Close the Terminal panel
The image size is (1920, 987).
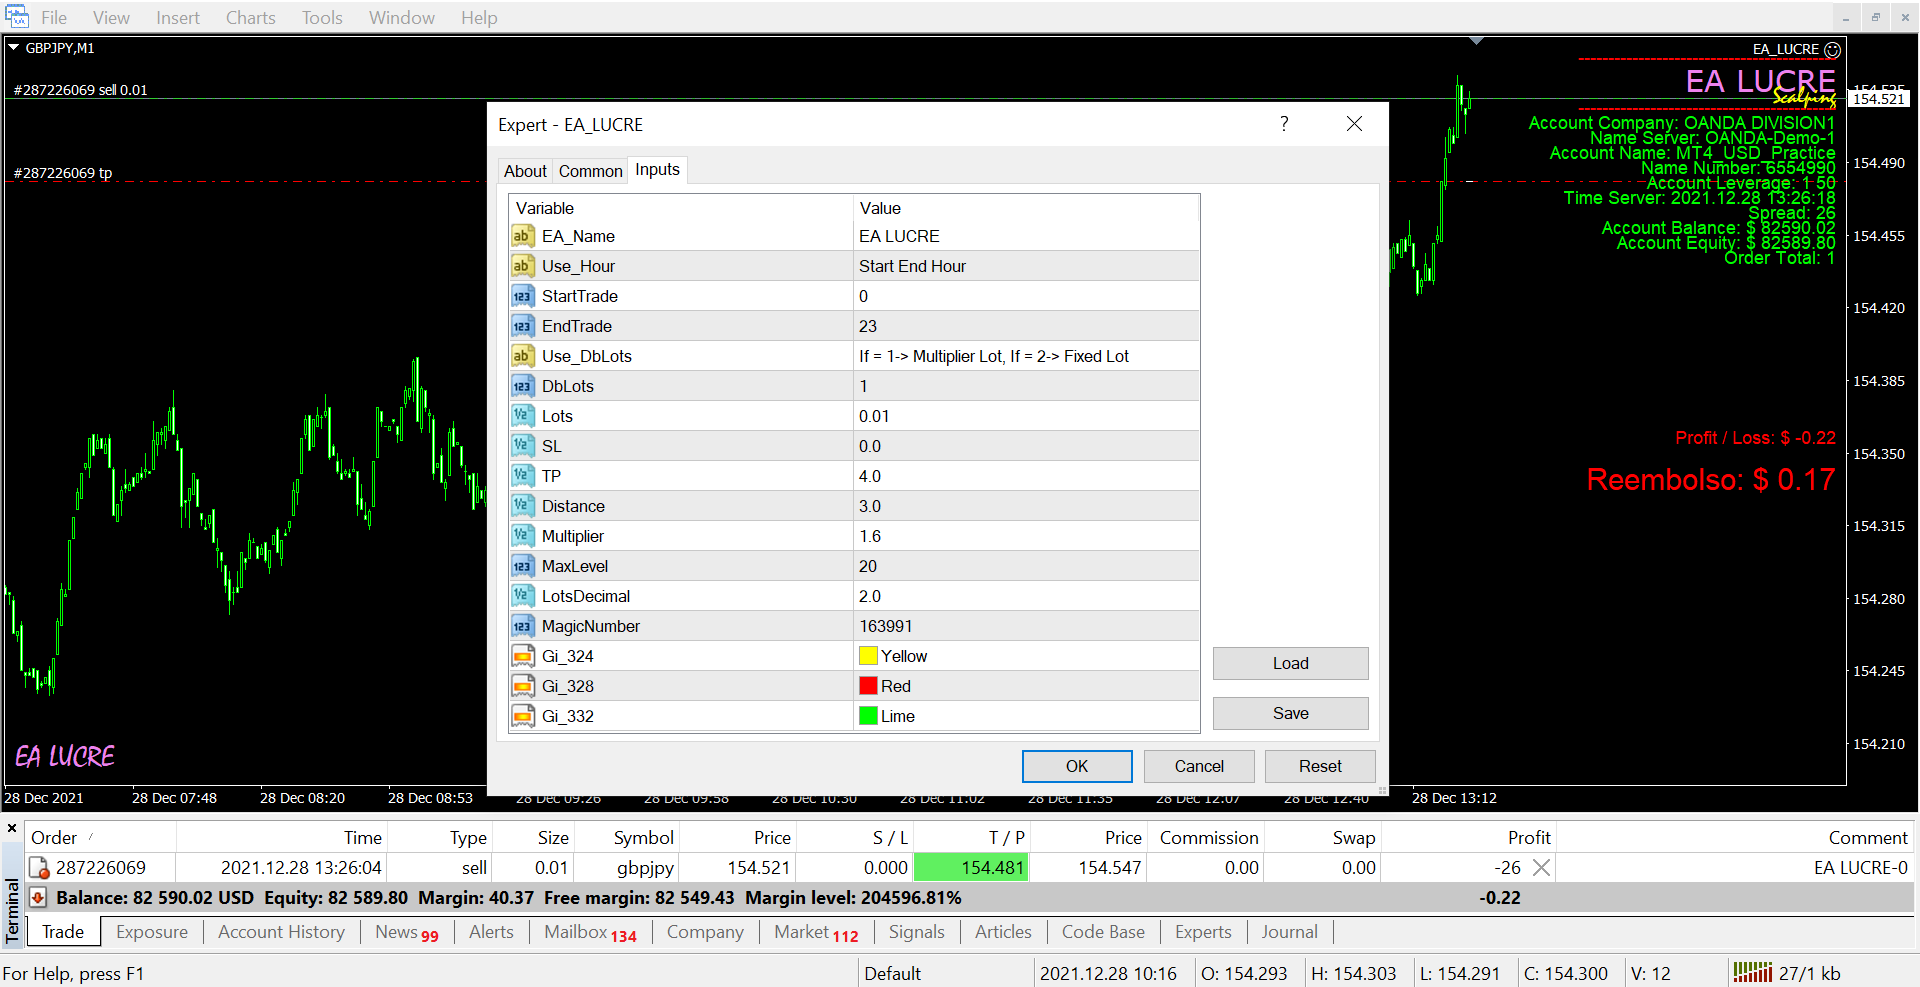(12, 828)
